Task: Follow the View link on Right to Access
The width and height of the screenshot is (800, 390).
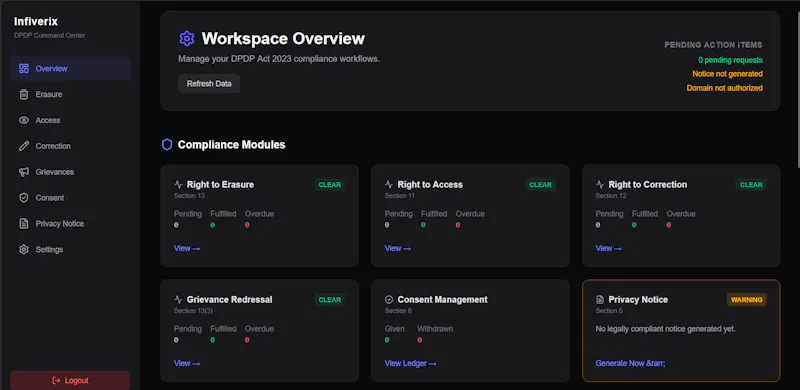Action: click(397, 248)
